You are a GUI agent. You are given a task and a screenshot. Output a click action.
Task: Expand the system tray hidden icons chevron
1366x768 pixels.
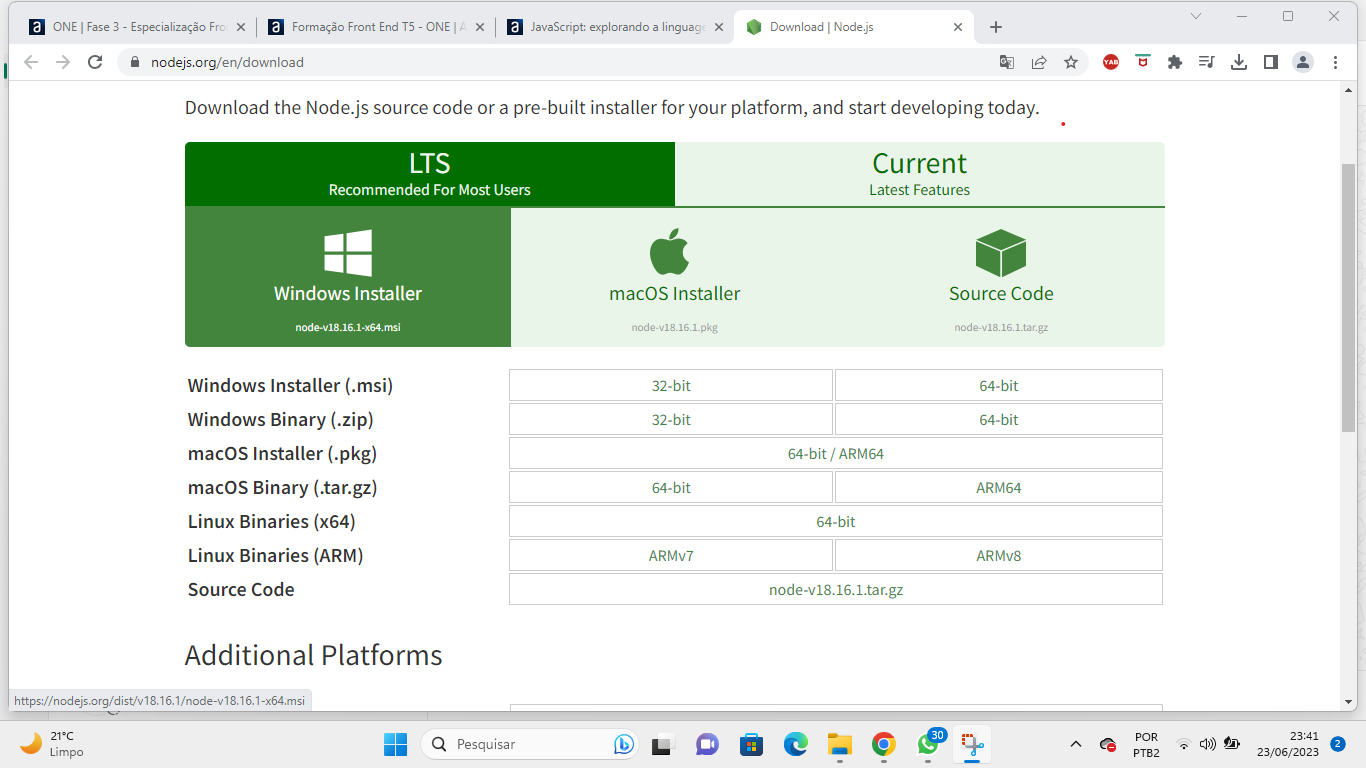(1076, 744)
